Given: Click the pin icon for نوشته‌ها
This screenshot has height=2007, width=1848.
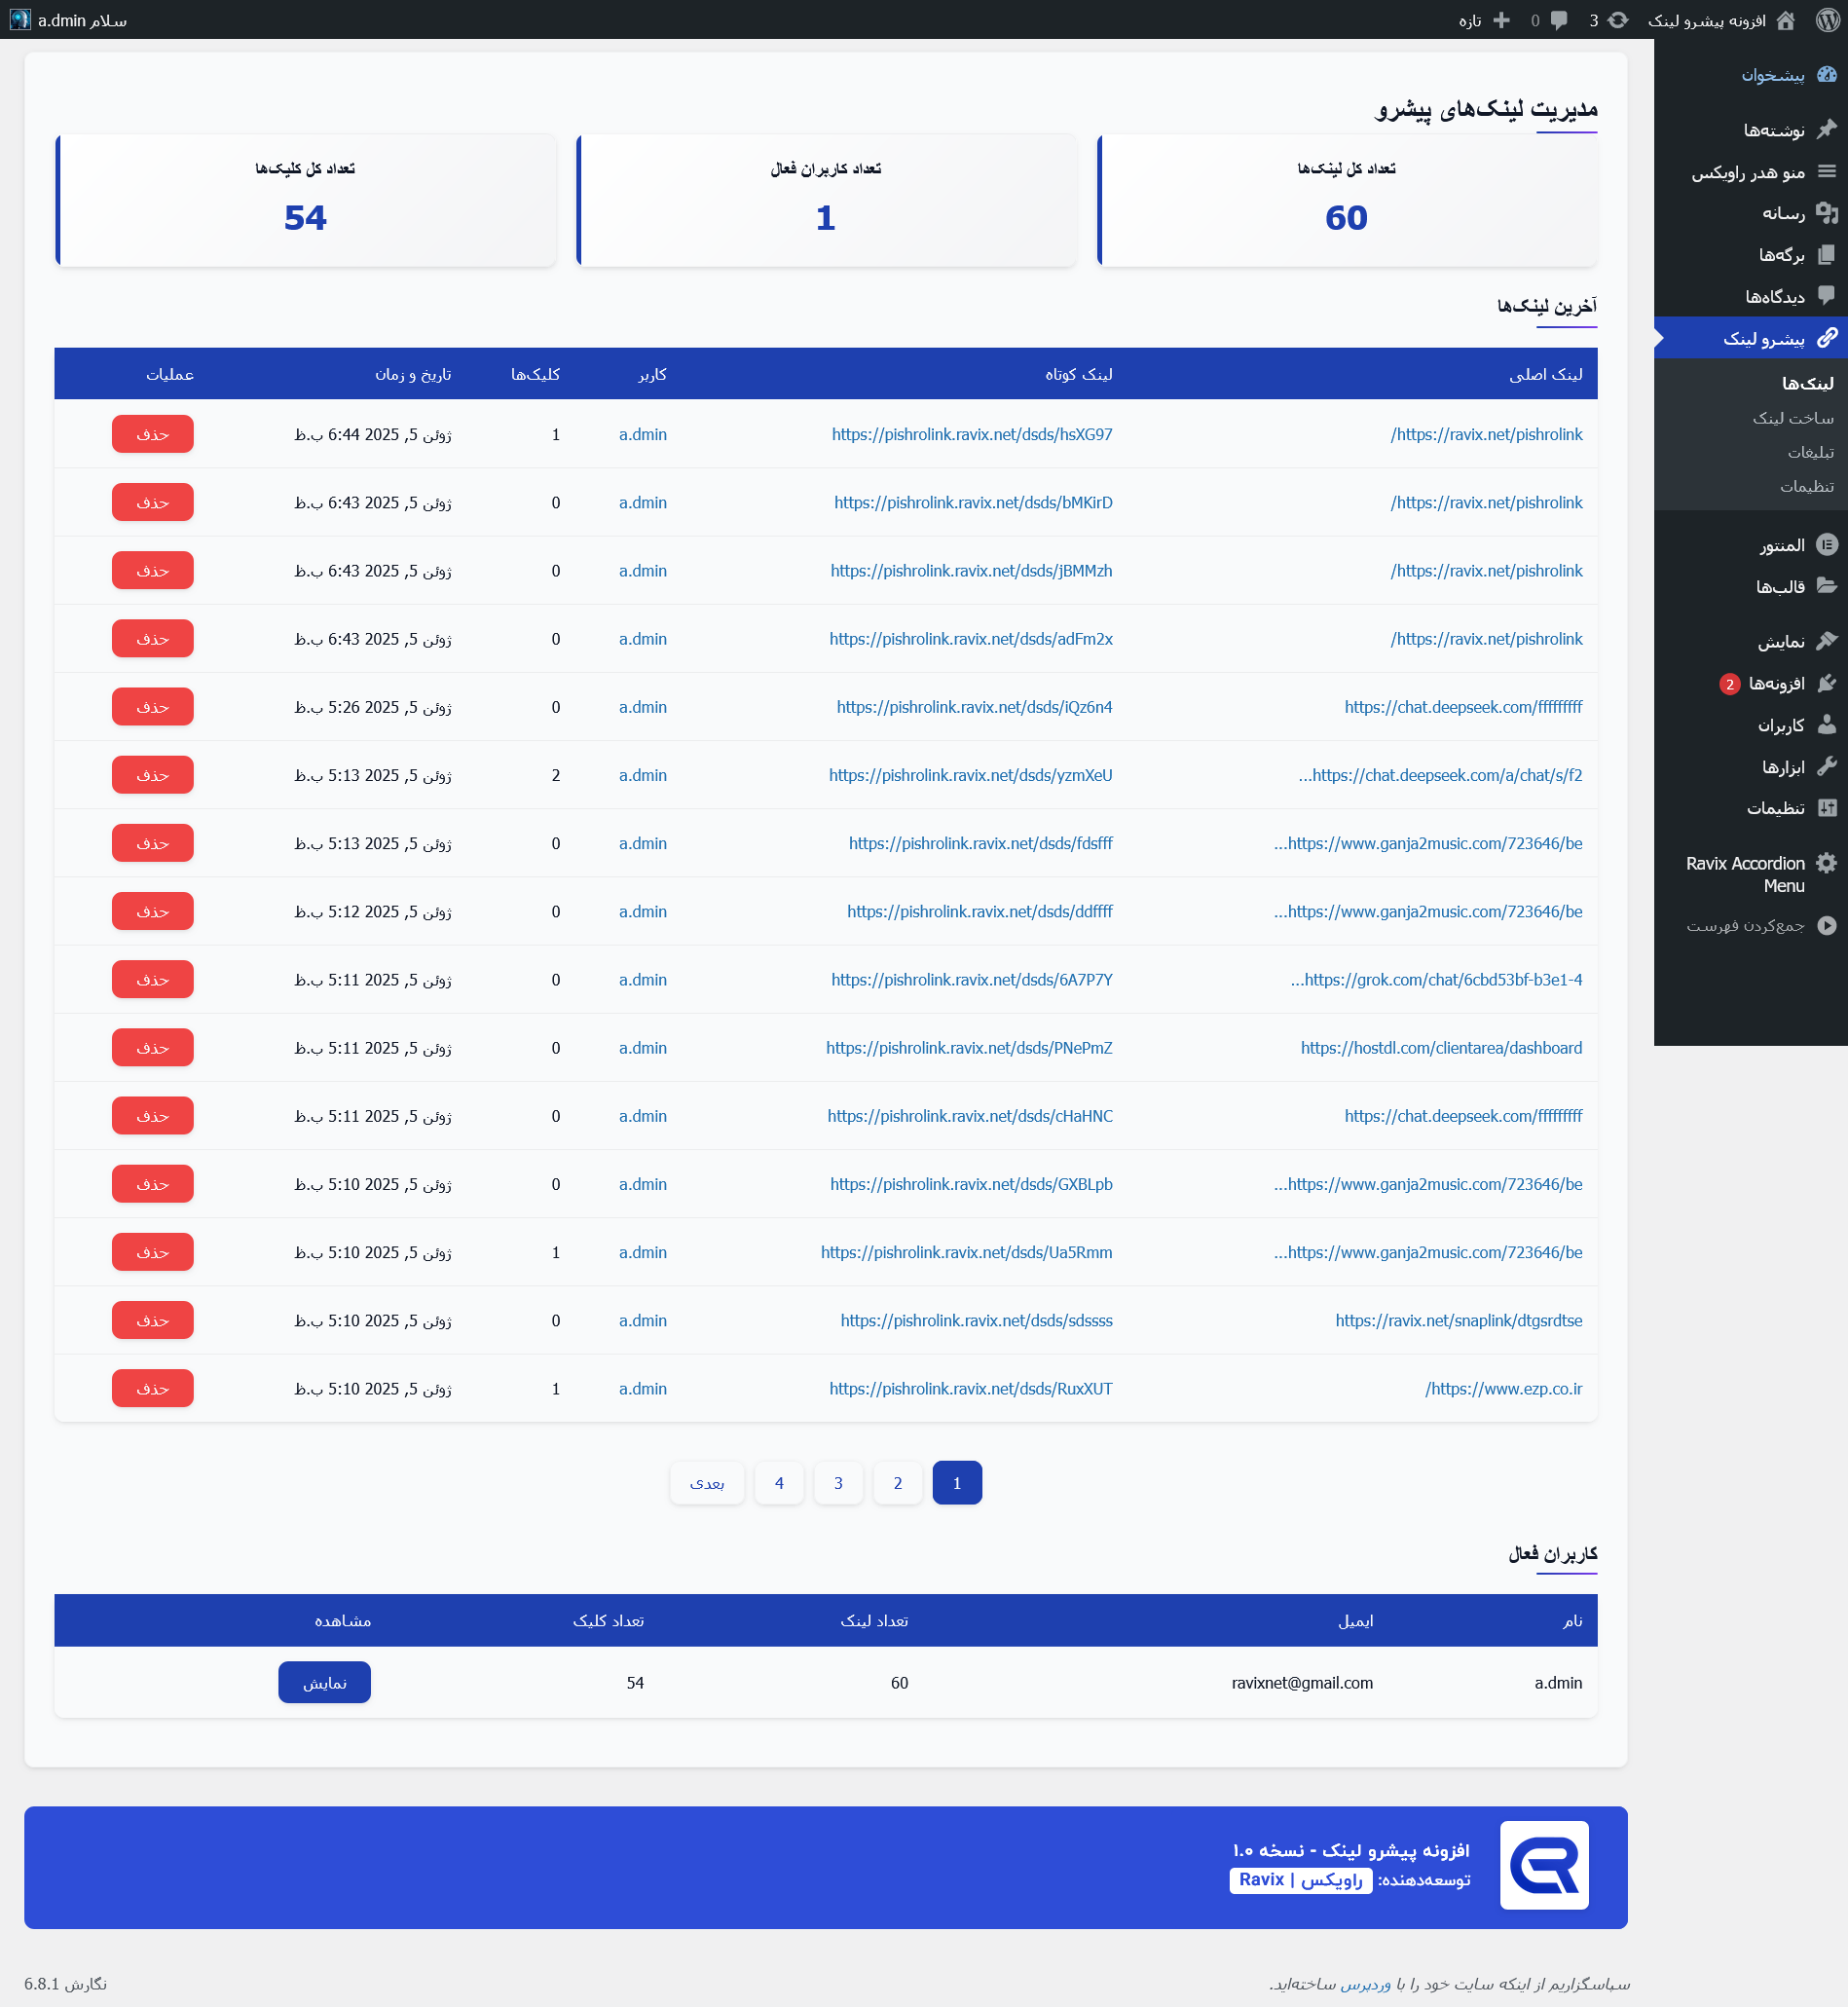Looking at the screenshot, I should [1827, 129].
